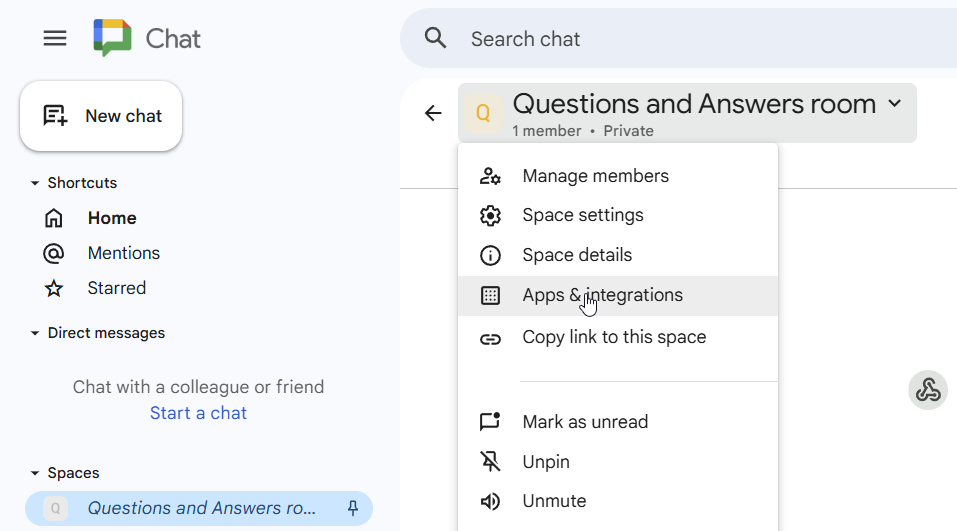Start a New chat
This screenshot has height=531, width=957.
(101, 116)
